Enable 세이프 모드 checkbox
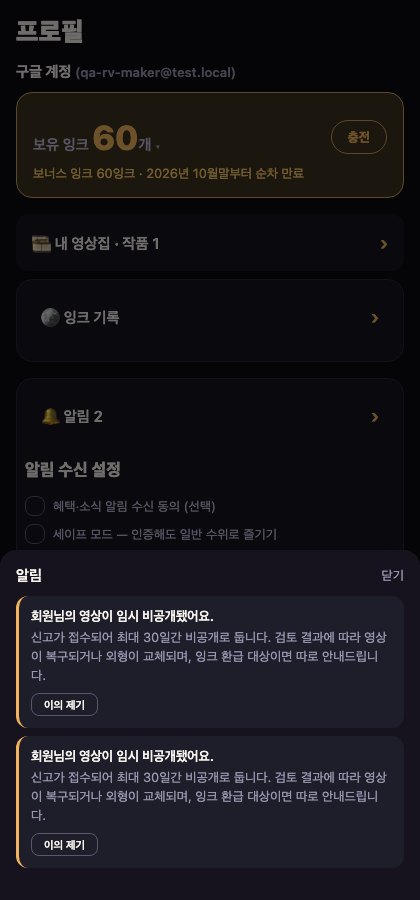The image size is (420, 900). [35, 534]
